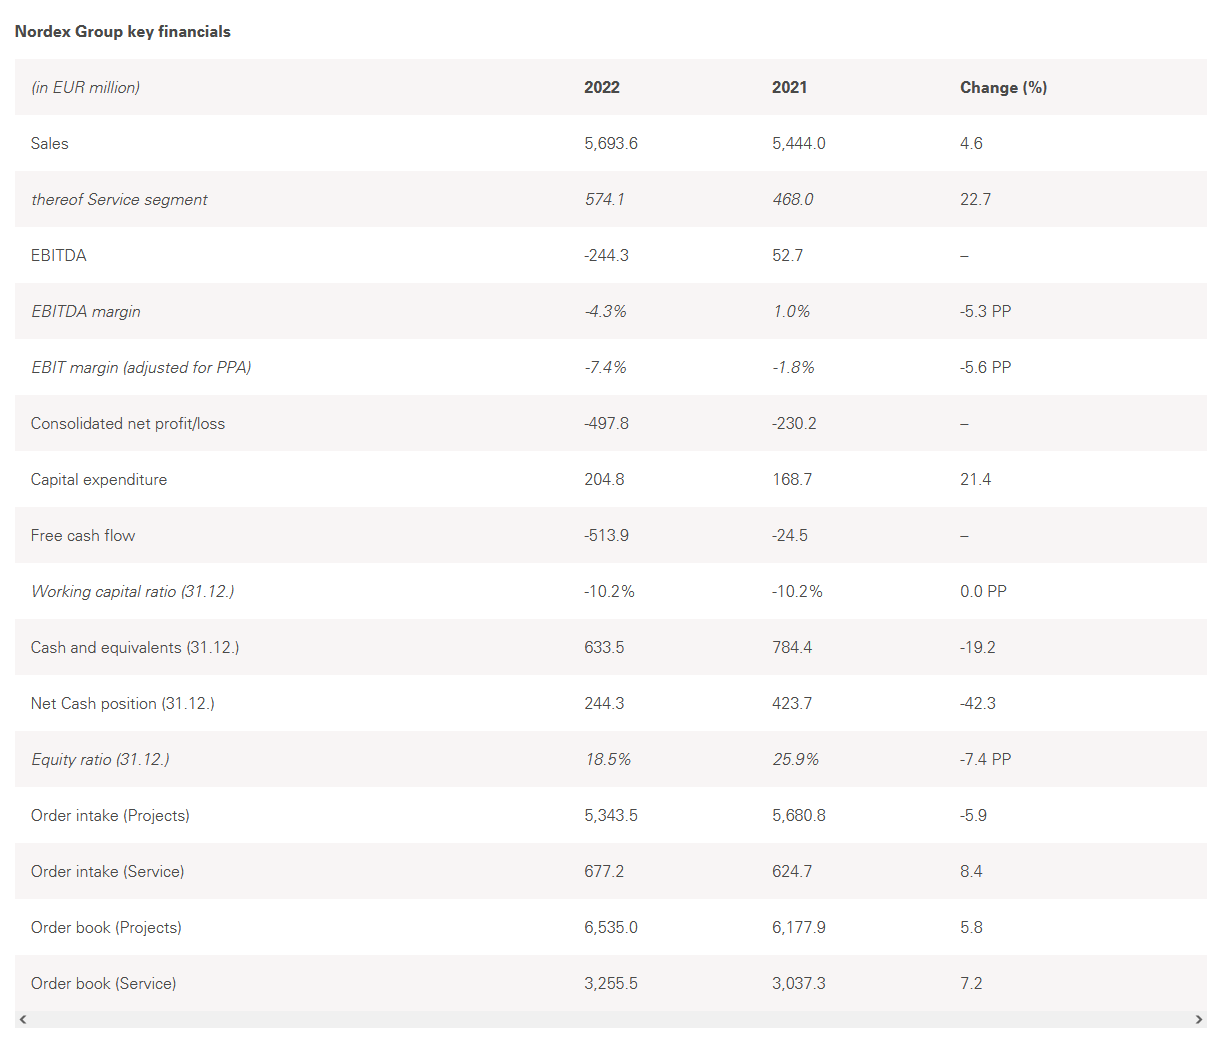Select the EBITDA margin row label
The width and height of the screenshot is (1228, 1043).
pyautogui.click(x=86, y=312)
